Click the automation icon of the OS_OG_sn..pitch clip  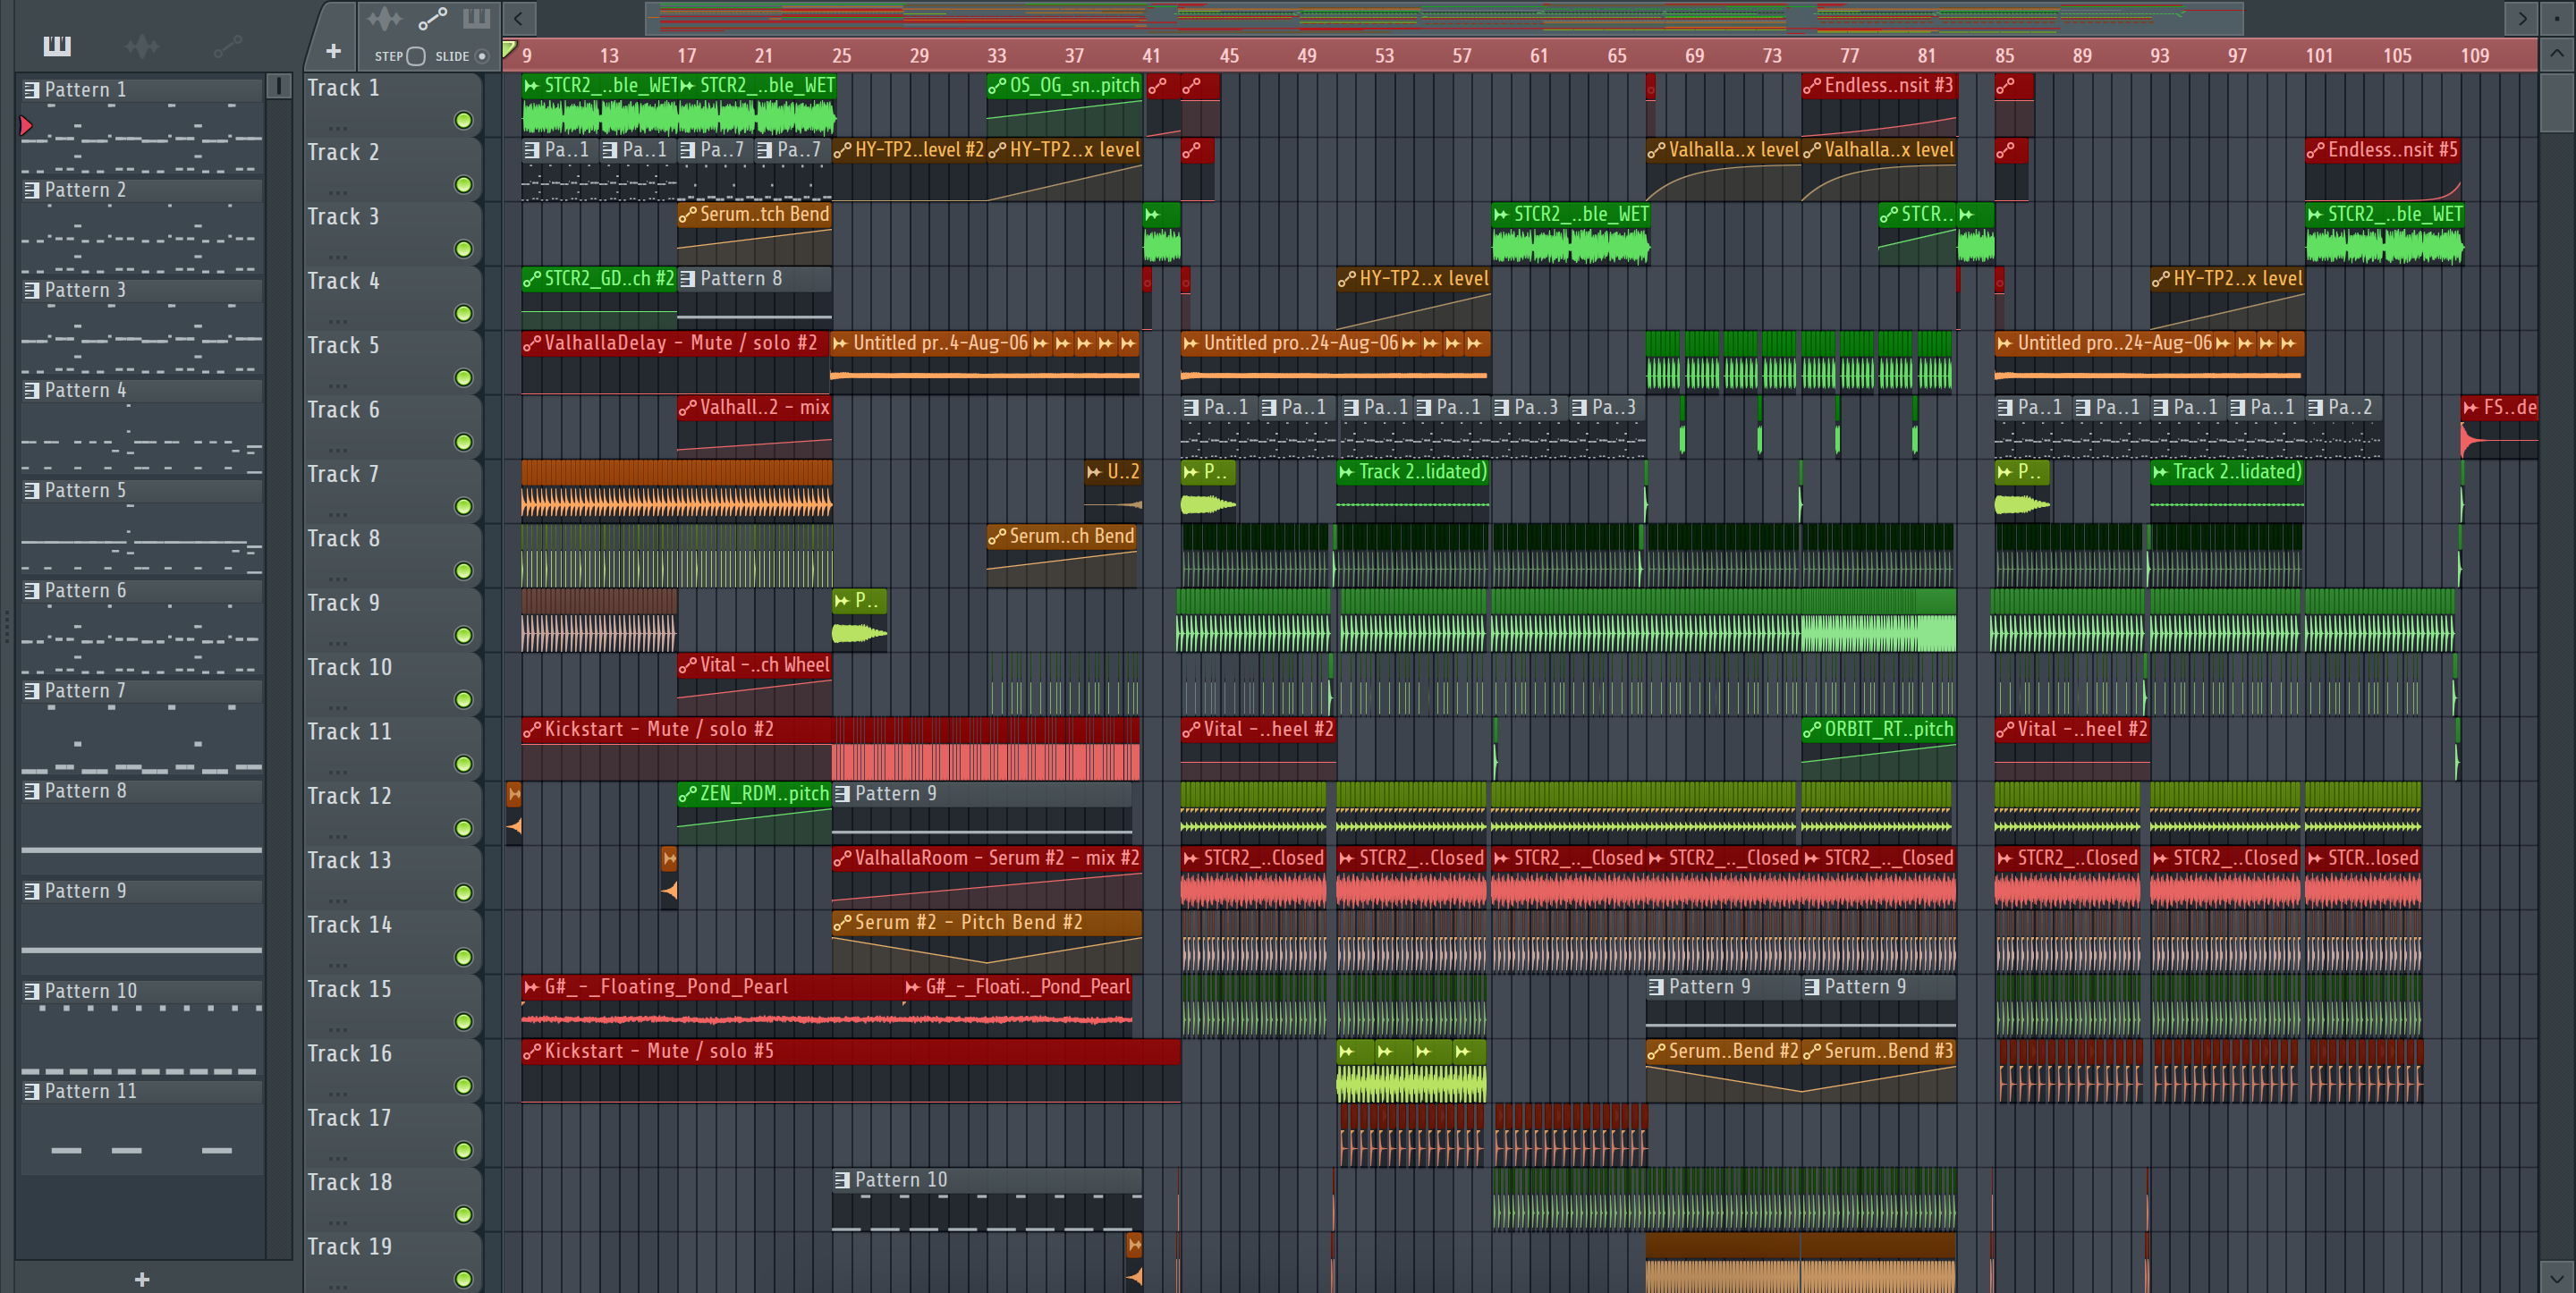[x=997, y=87]
